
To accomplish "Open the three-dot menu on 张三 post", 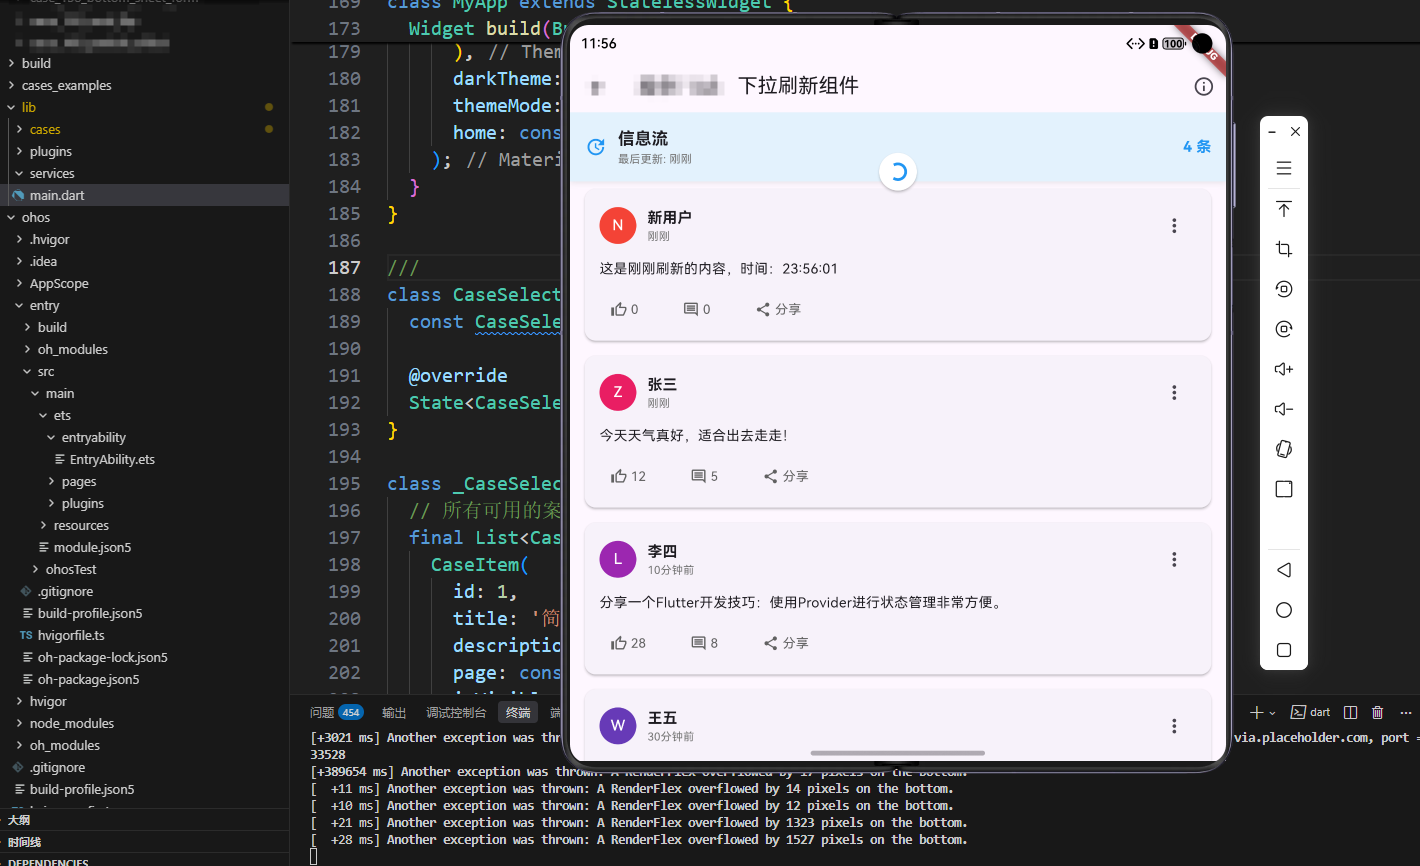I will pyautogui.click(x=1174, y=393).
